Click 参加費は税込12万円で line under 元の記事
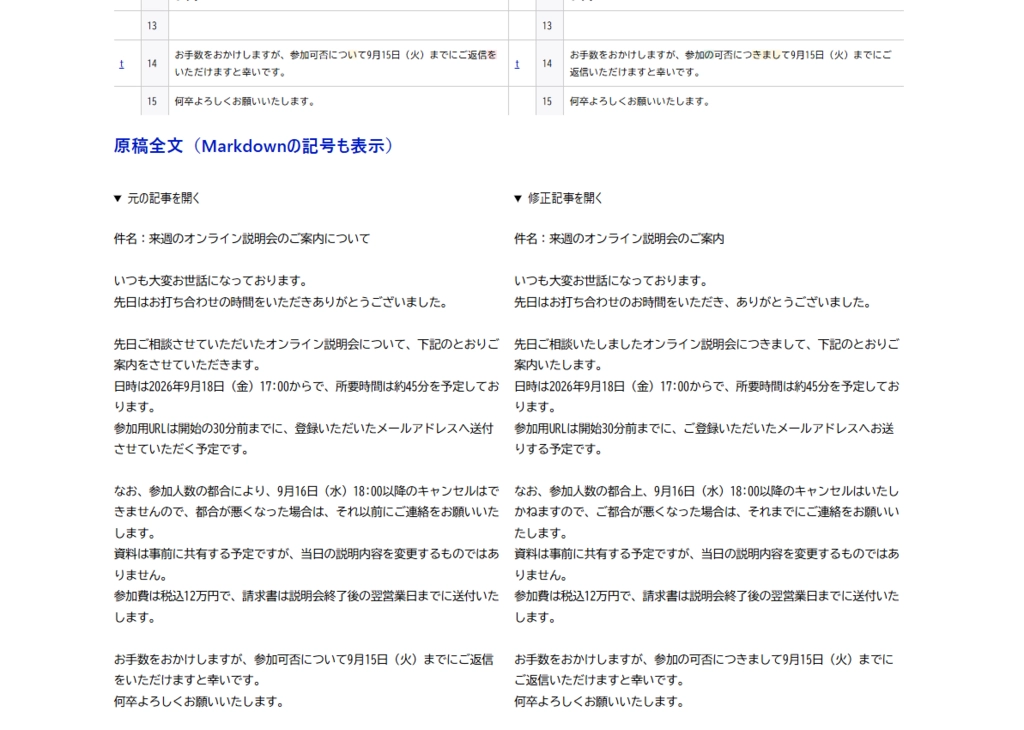The width and height of the screenshot is (1024, 730). pyautogui.click(x=306, y=596)
